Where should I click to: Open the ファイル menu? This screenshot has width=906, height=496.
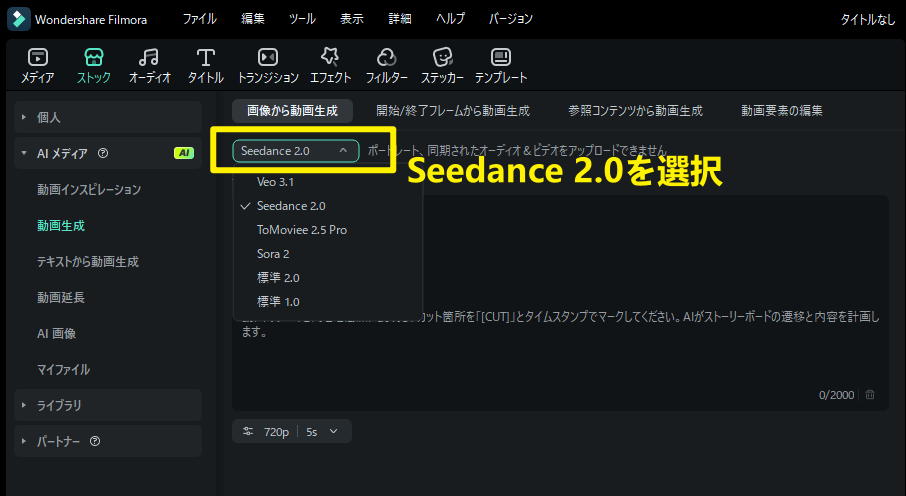(x=199, y=19)
